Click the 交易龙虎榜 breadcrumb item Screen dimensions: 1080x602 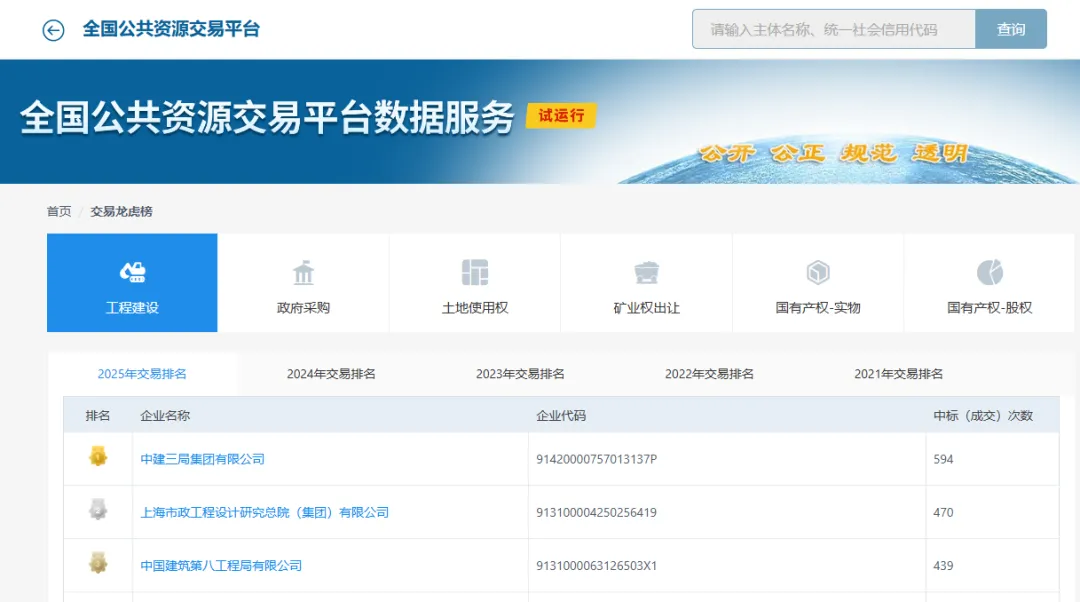pos(121,211)
